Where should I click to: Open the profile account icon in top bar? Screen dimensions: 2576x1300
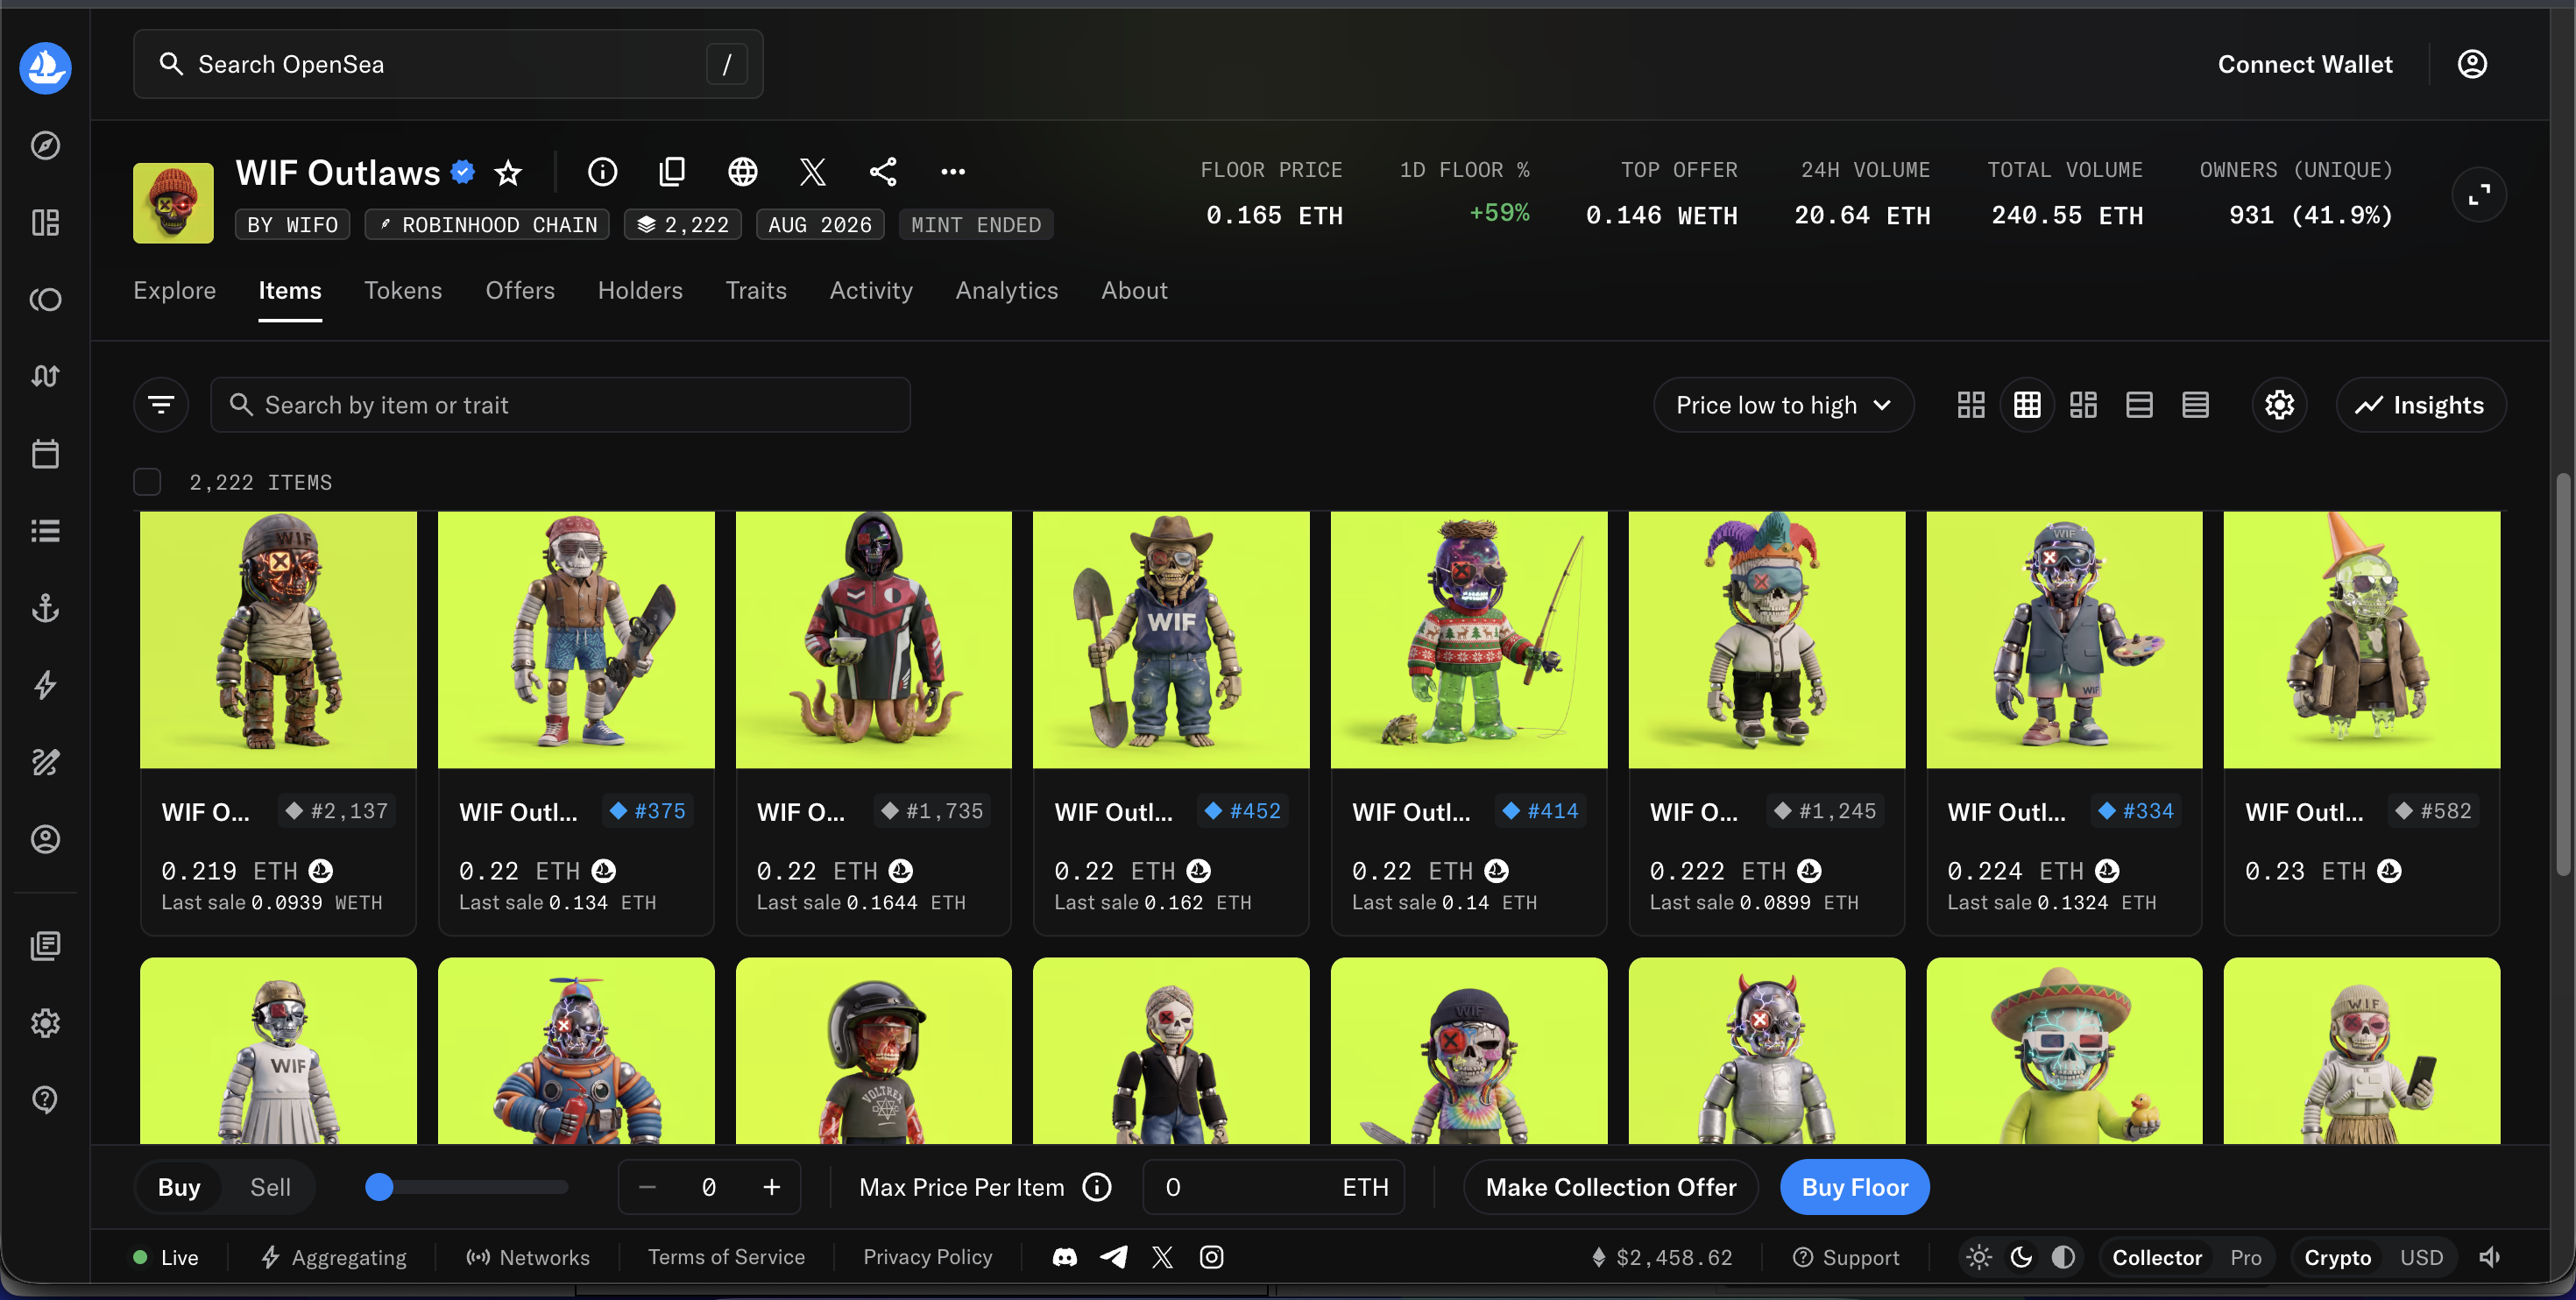tap(2472, 64)
